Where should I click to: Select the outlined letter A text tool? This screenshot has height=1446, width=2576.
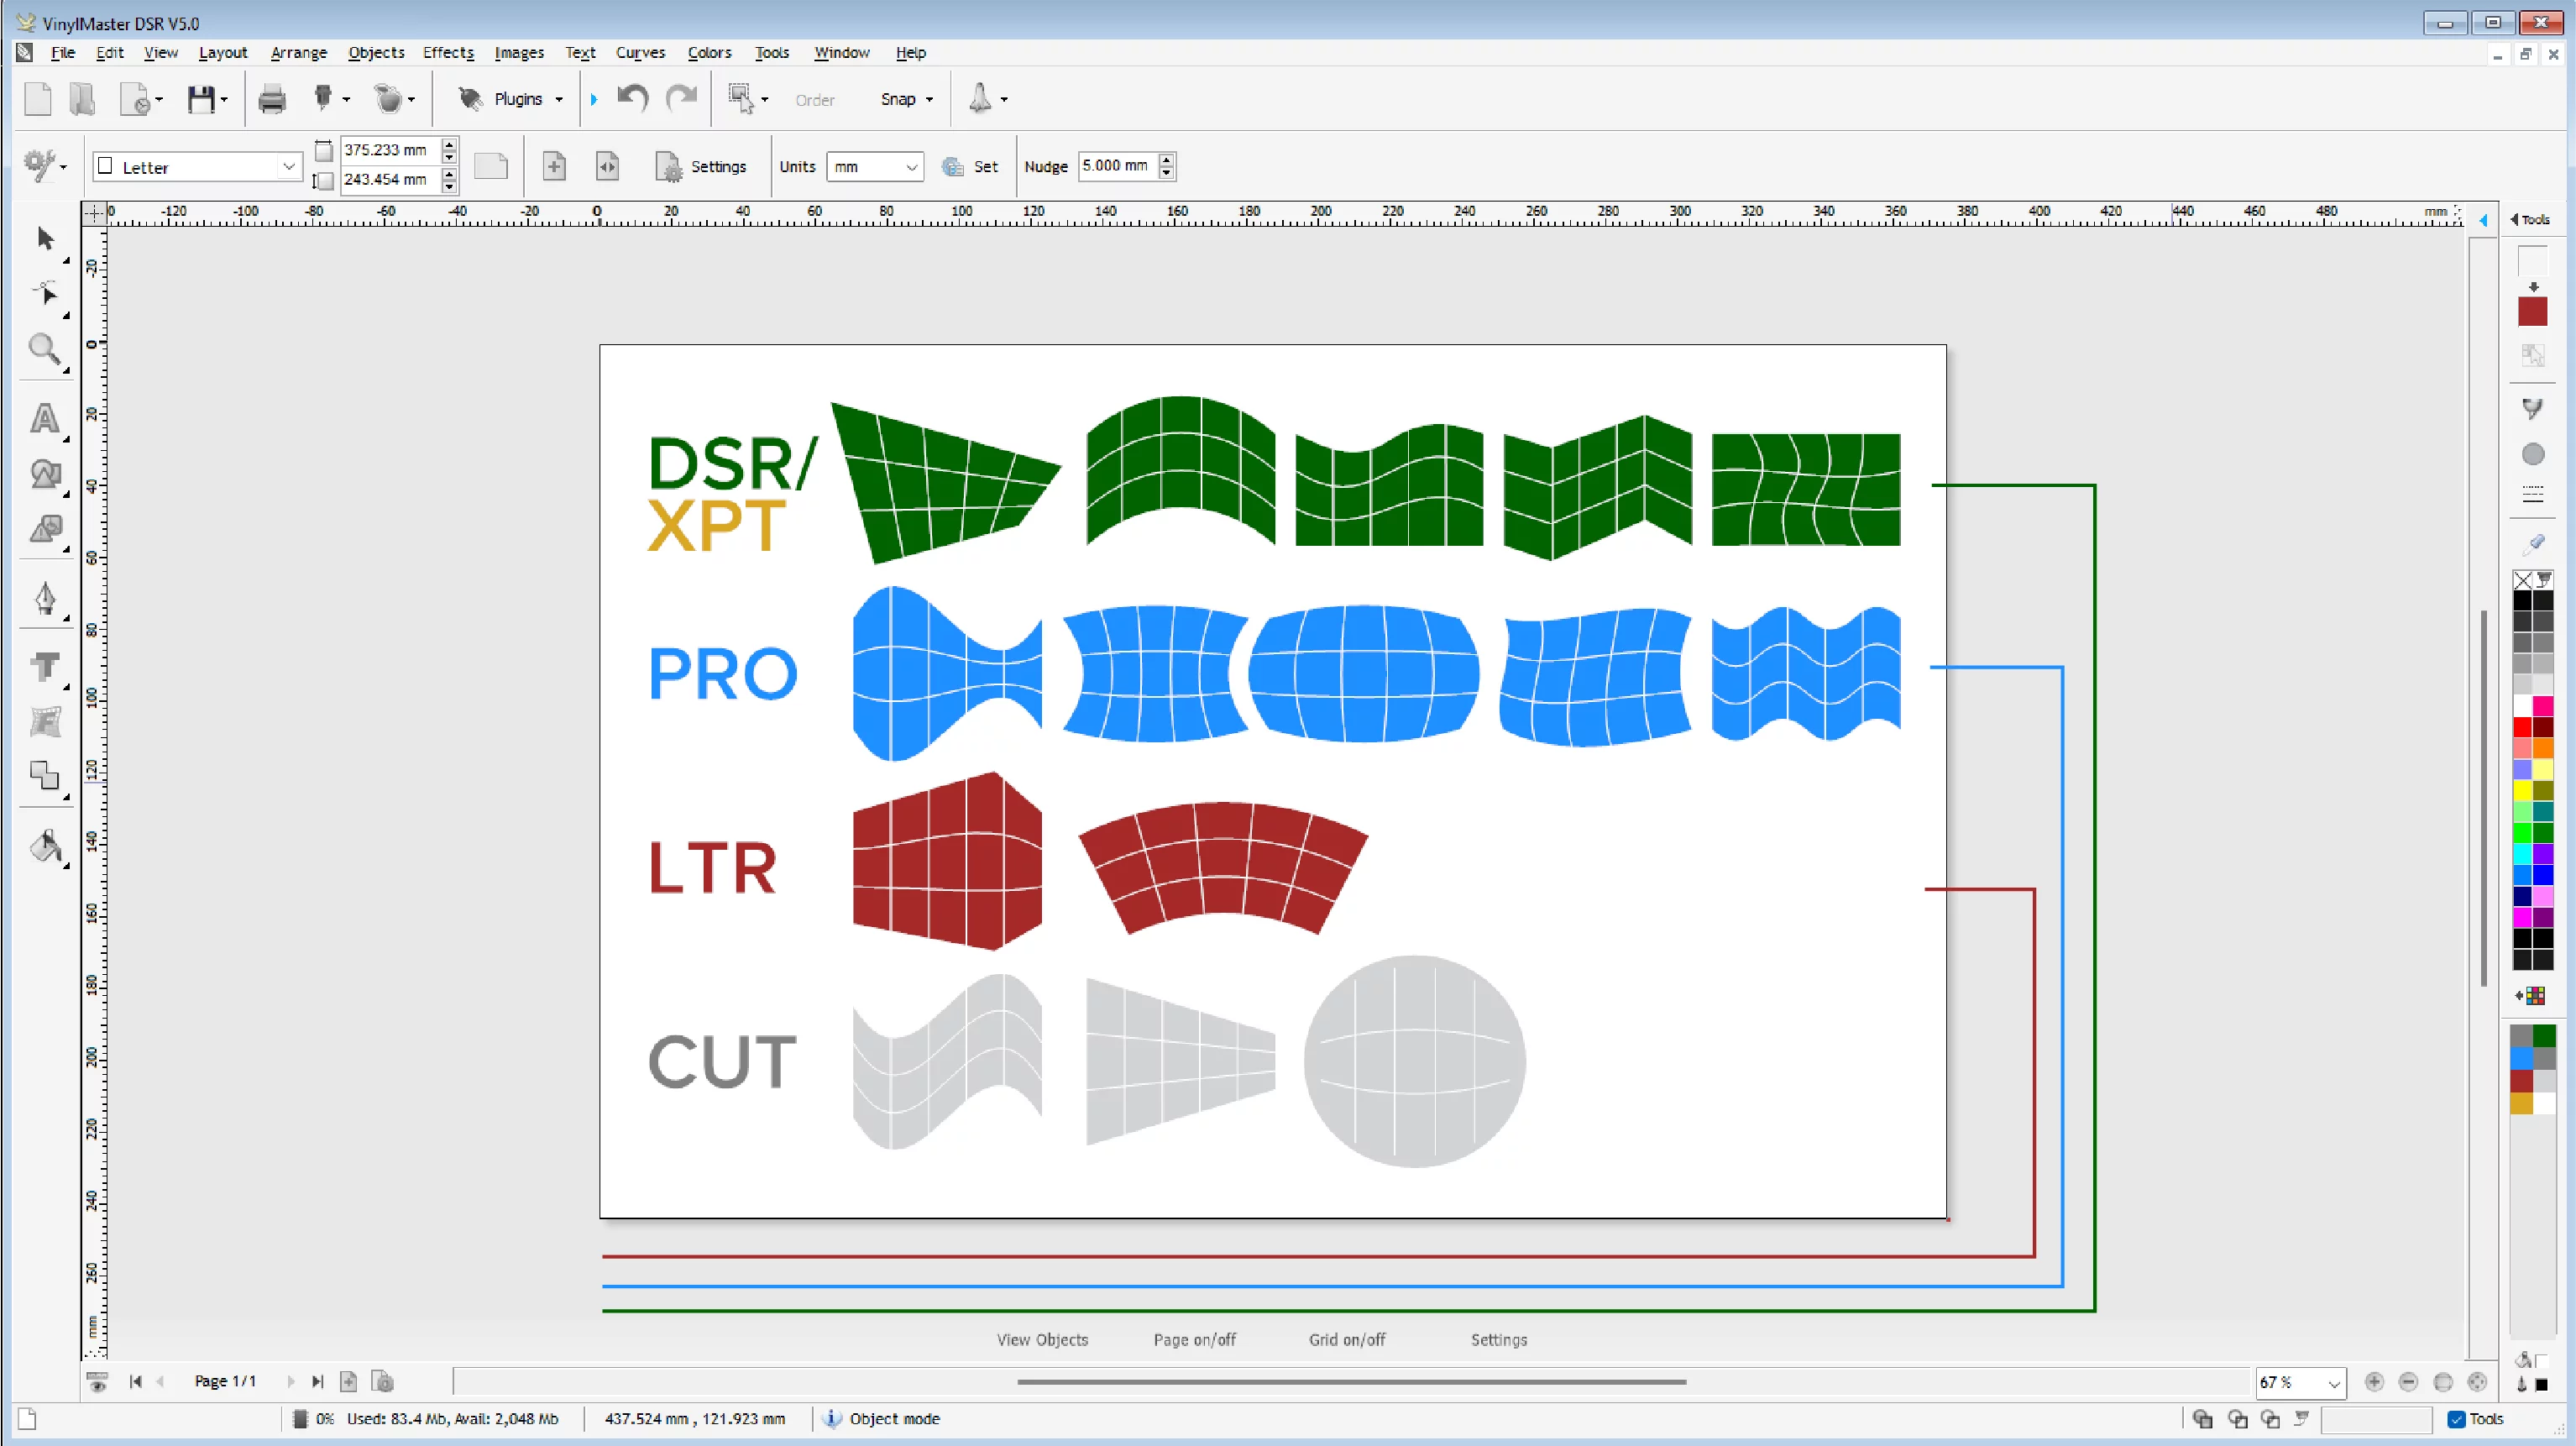click(x=45, y=418)
